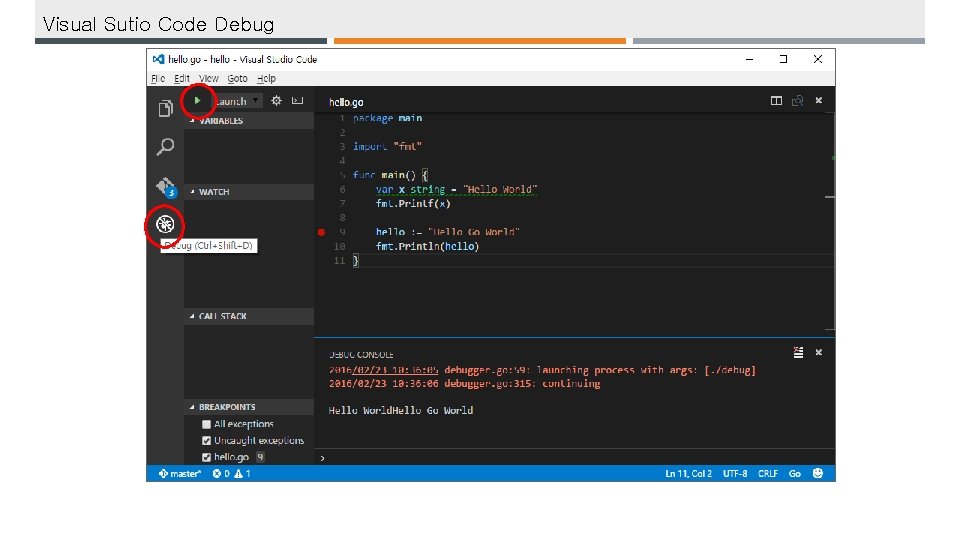Screen dimensions: 960x540
Task: Open the View menu
Action: click(x=209, y=78)
